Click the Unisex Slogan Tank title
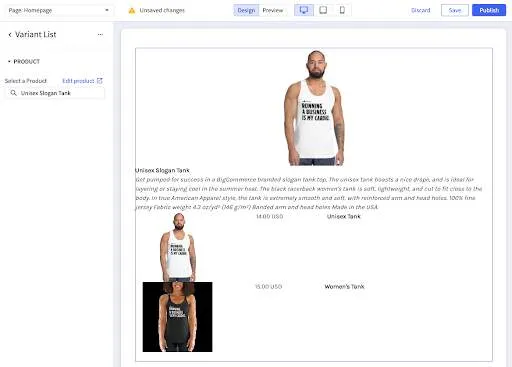Viewport: 512px width, 367px height. point(162,170)
